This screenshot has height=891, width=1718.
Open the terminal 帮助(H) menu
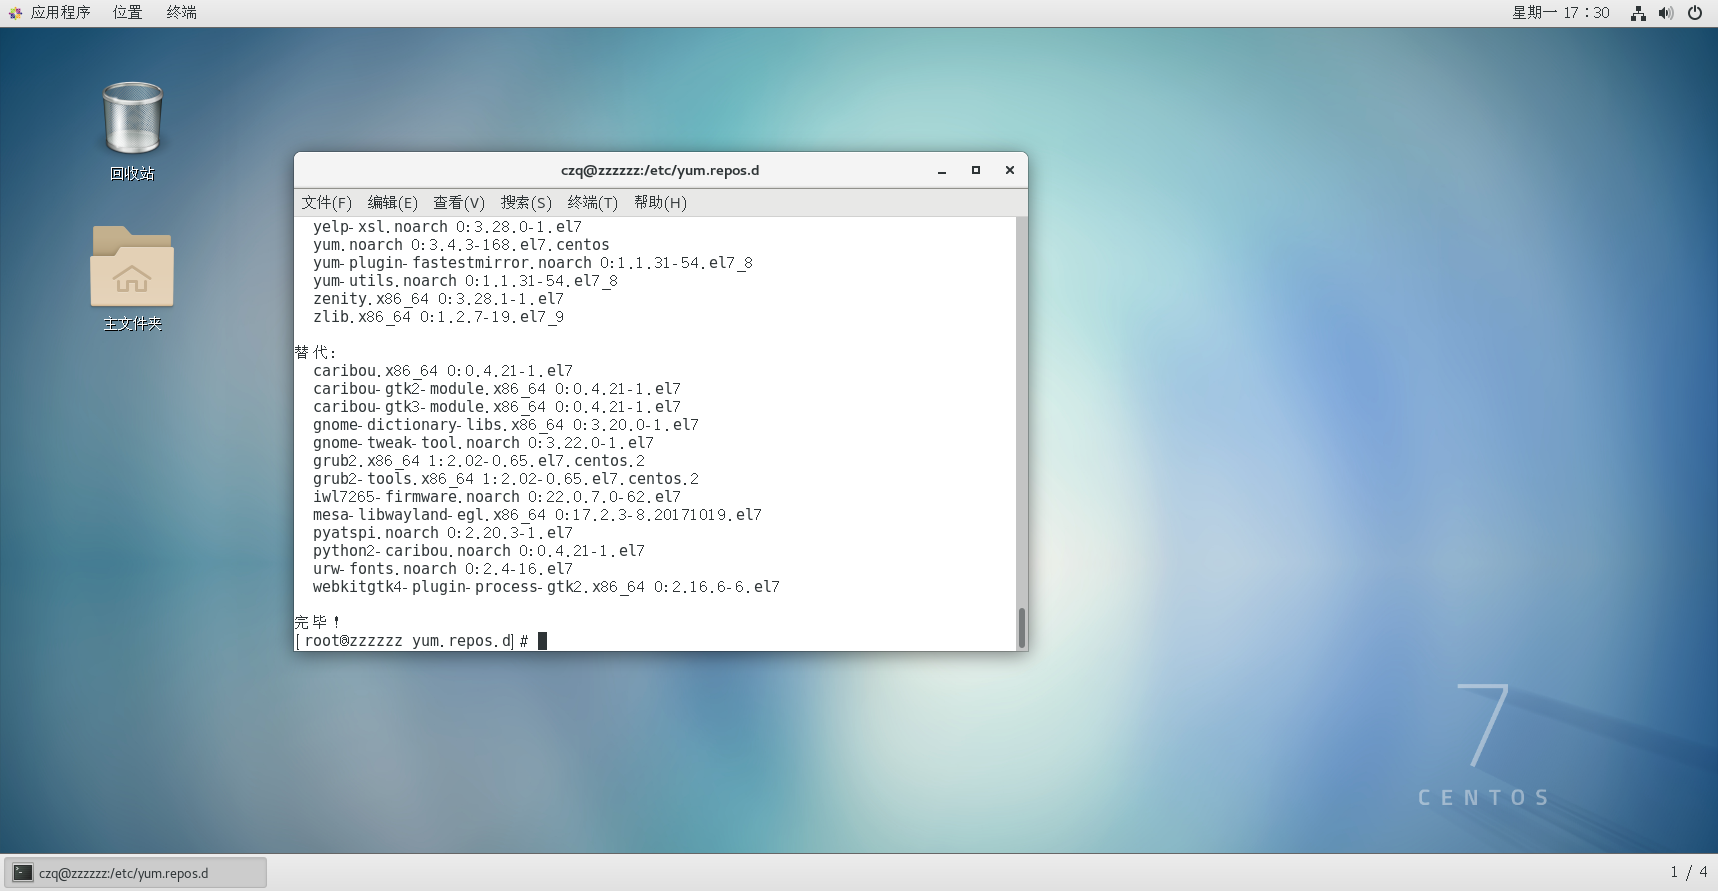660,203
